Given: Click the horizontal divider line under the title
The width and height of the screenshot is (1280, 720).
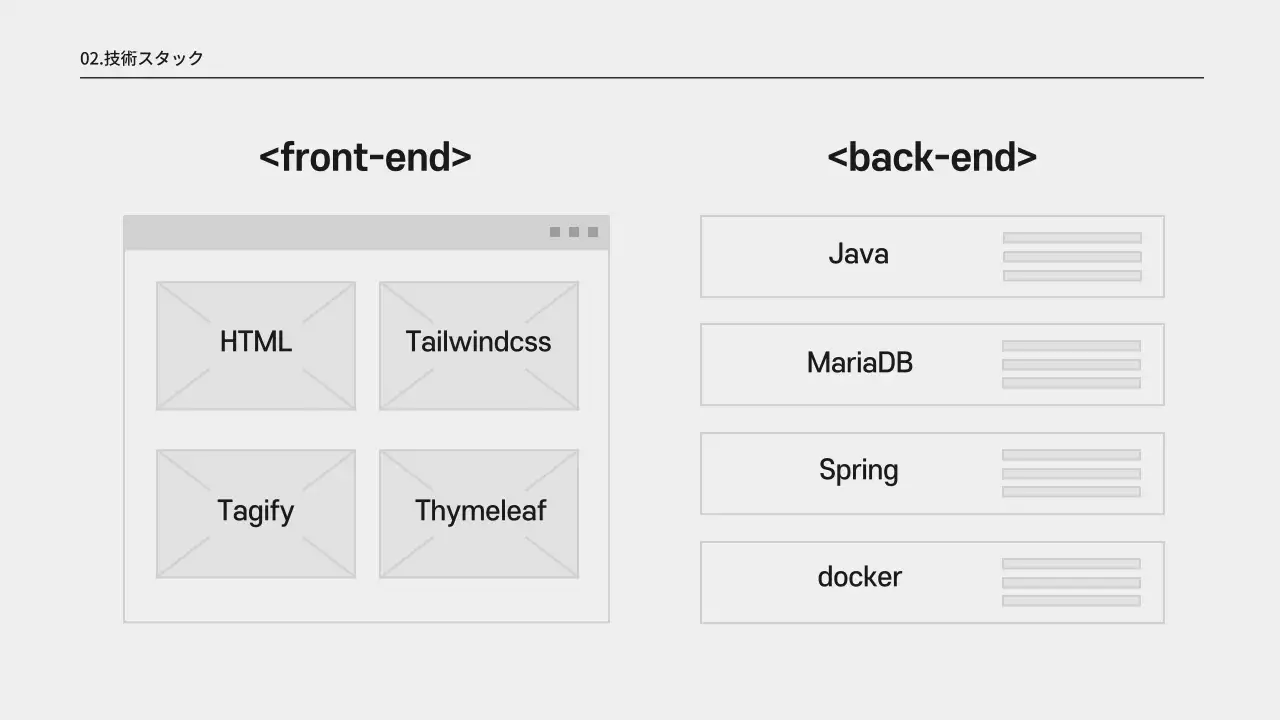Looking at the screenshot, I should click(x=641, y=77).
